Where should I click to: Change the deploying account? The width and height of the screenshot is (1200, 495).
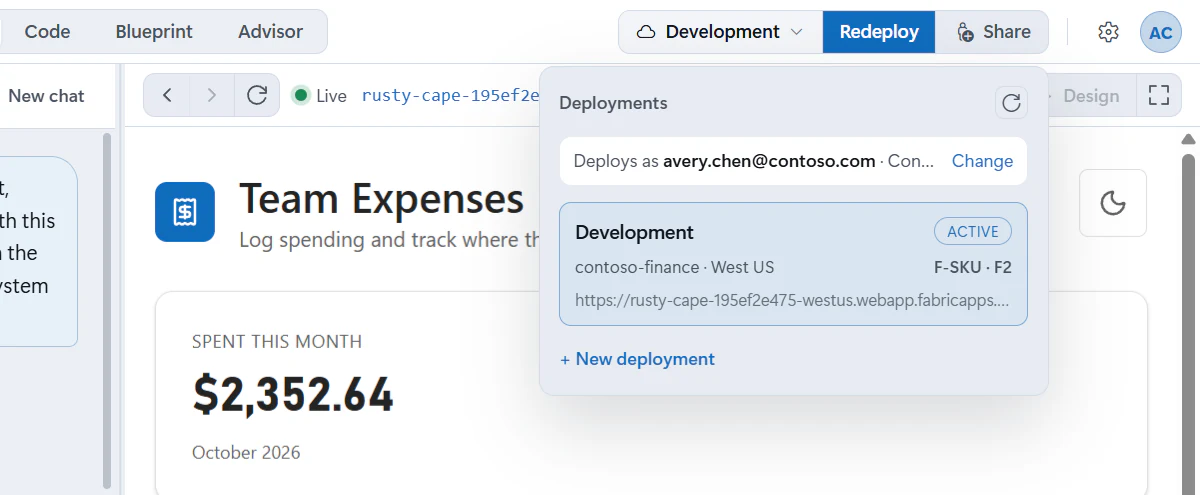click(x=982, y=161)
